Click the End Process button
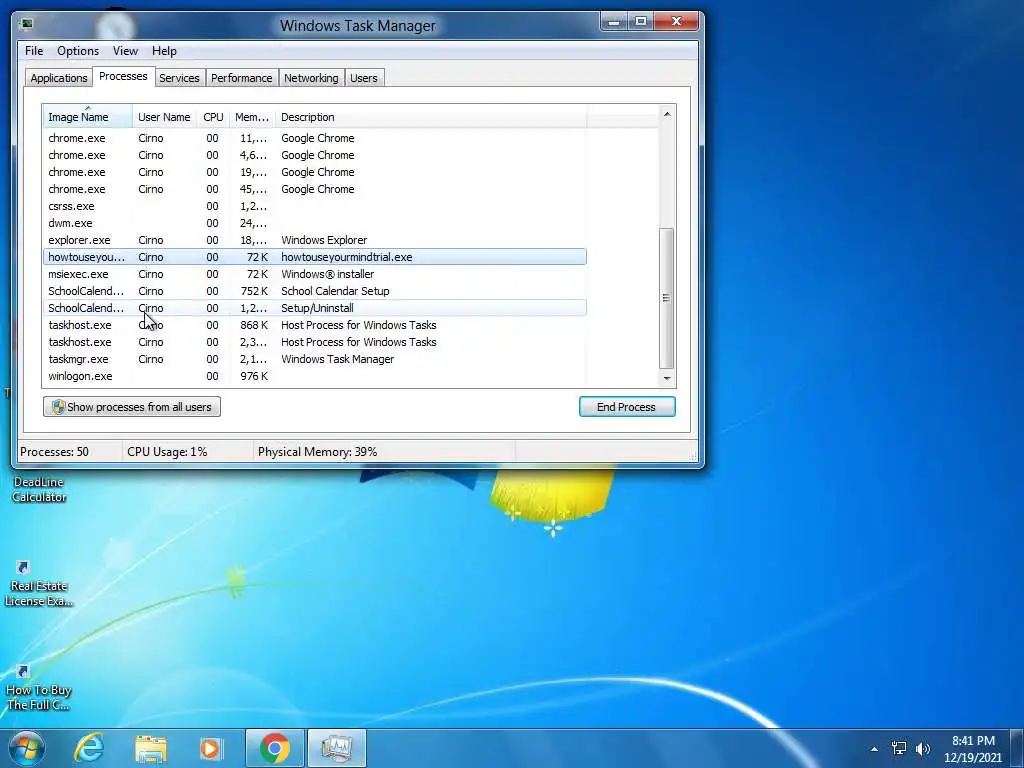The width and height of the screenshot is (1024, 768). [627, 407]
